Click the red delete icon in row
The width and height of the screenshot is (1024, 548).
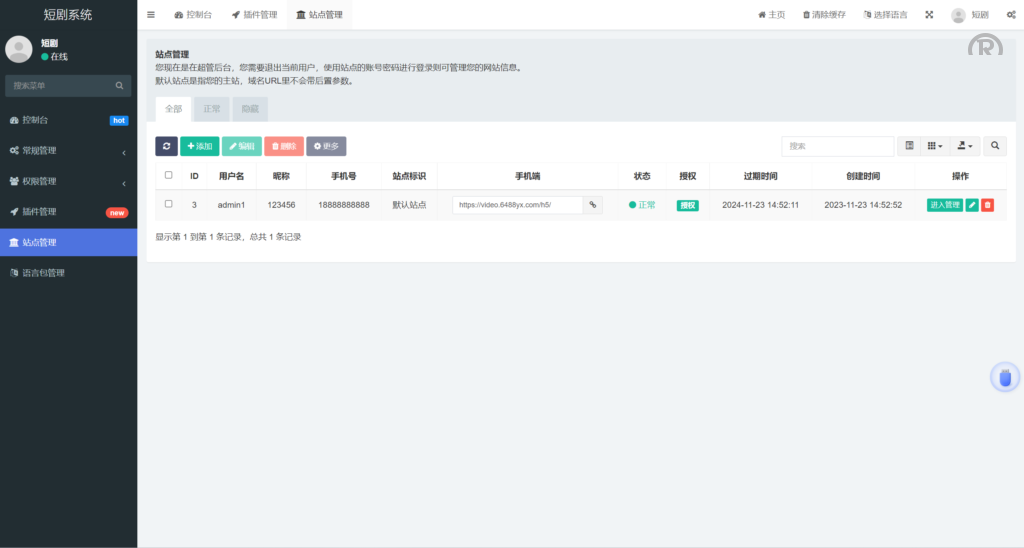click(988, 205)
